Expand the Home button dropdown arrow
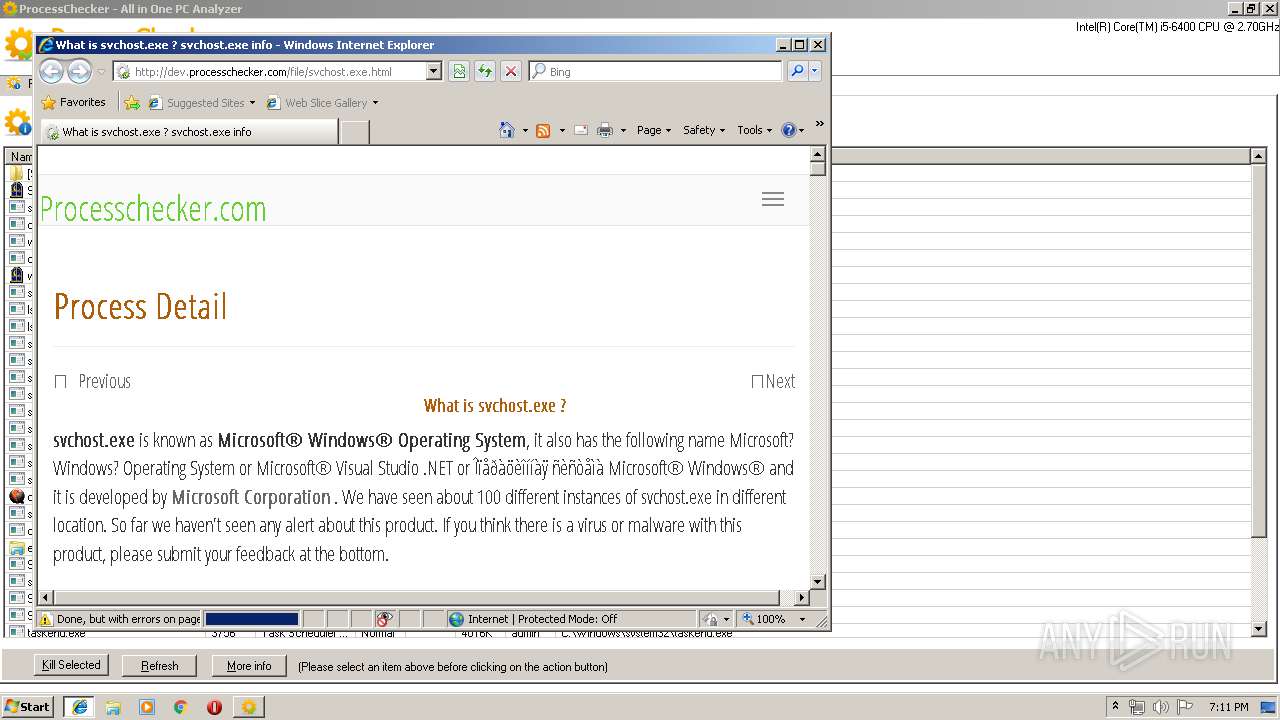The height and width of the screenshot is (720, 1280). (x=525, y=130)
